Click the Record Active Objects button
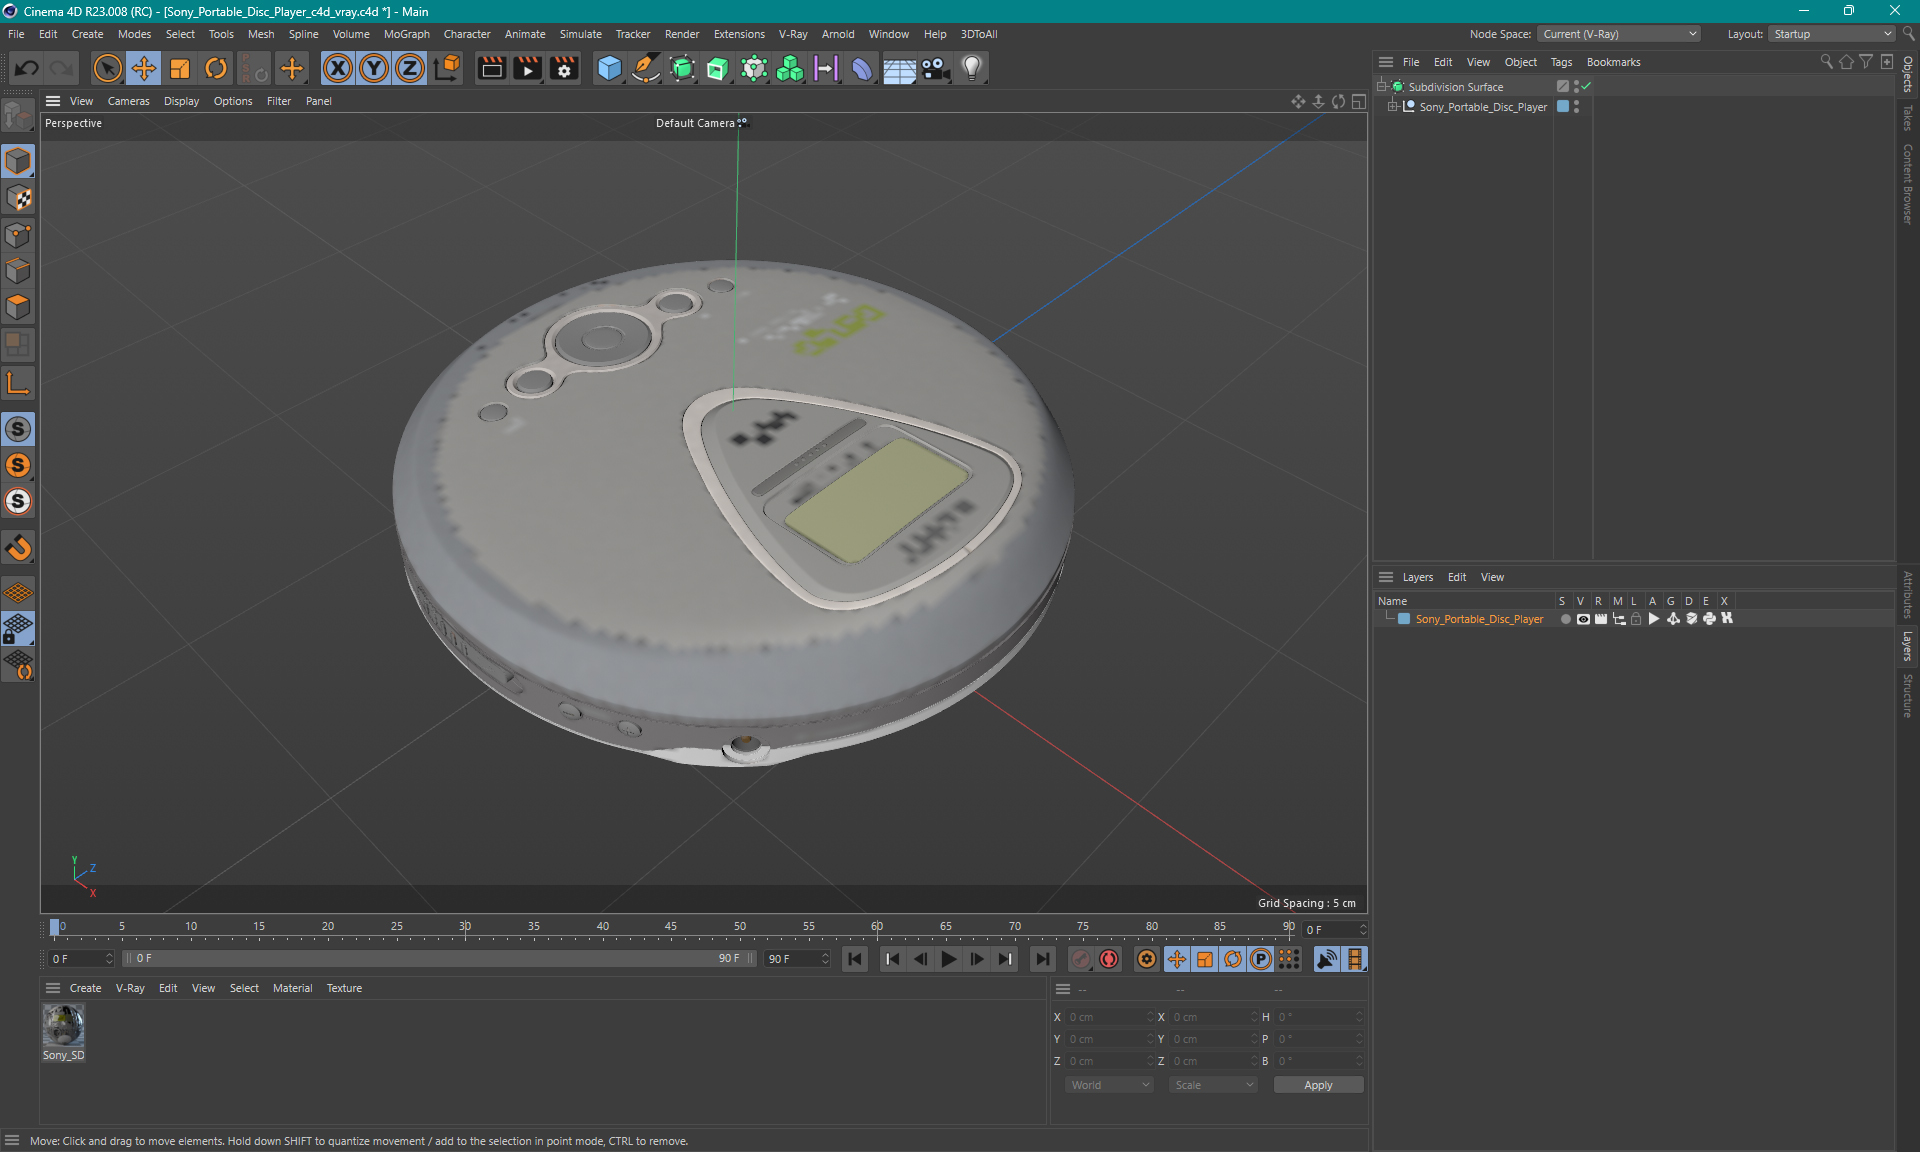Viewport: 1920px width, 1152px height. coord(1080,959)
